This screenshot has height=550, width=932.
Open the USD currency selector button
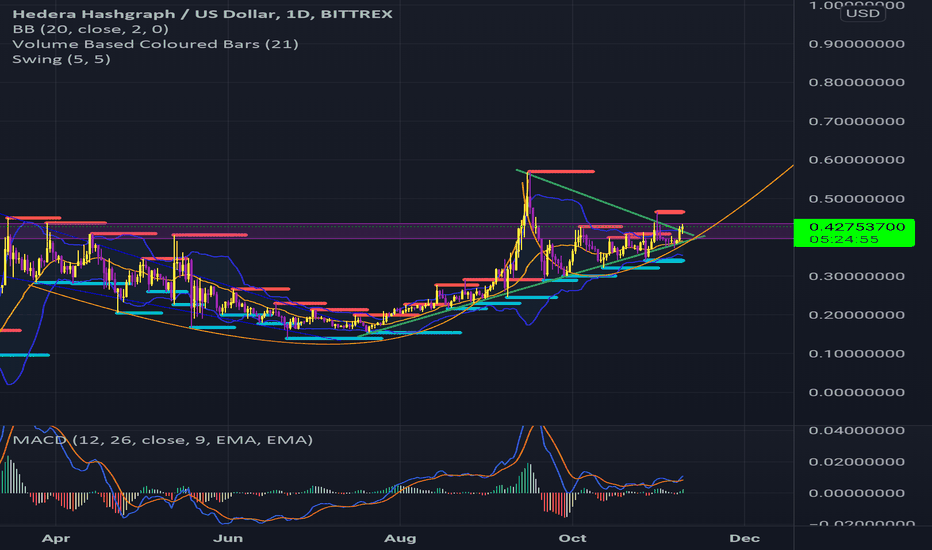862,13
